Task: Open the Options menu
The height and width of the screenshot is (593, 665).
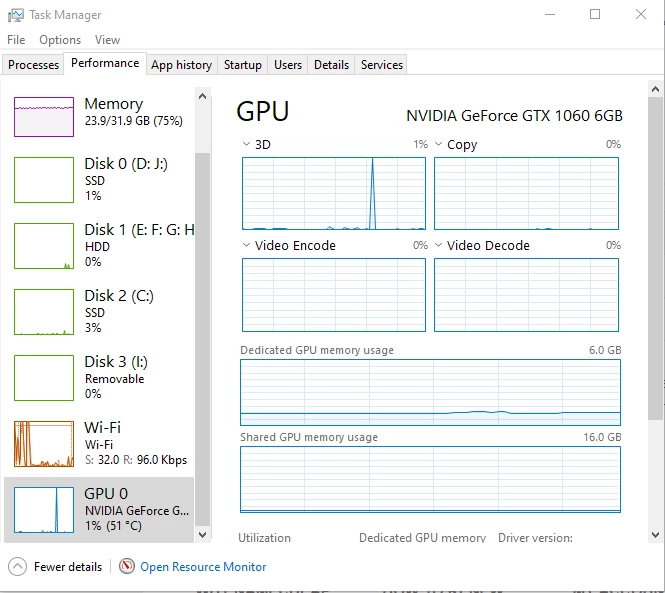Action: (x=60, y=40)
